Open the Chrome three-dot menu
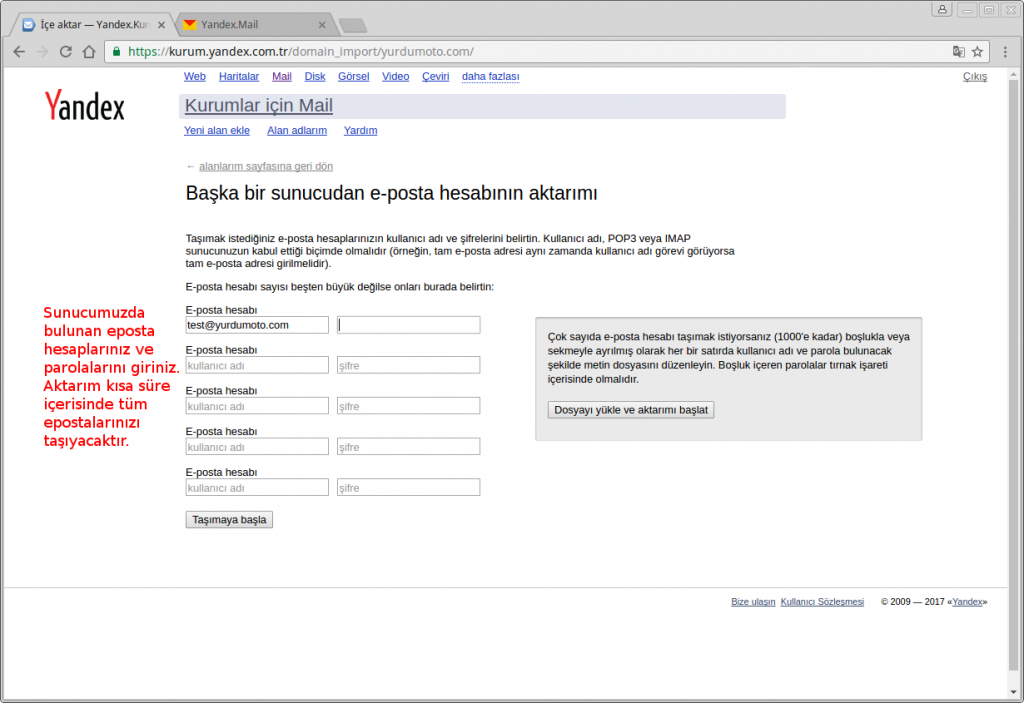Image resolution: width=1024 pixels, height=703 pixels. coord(1005,52)
